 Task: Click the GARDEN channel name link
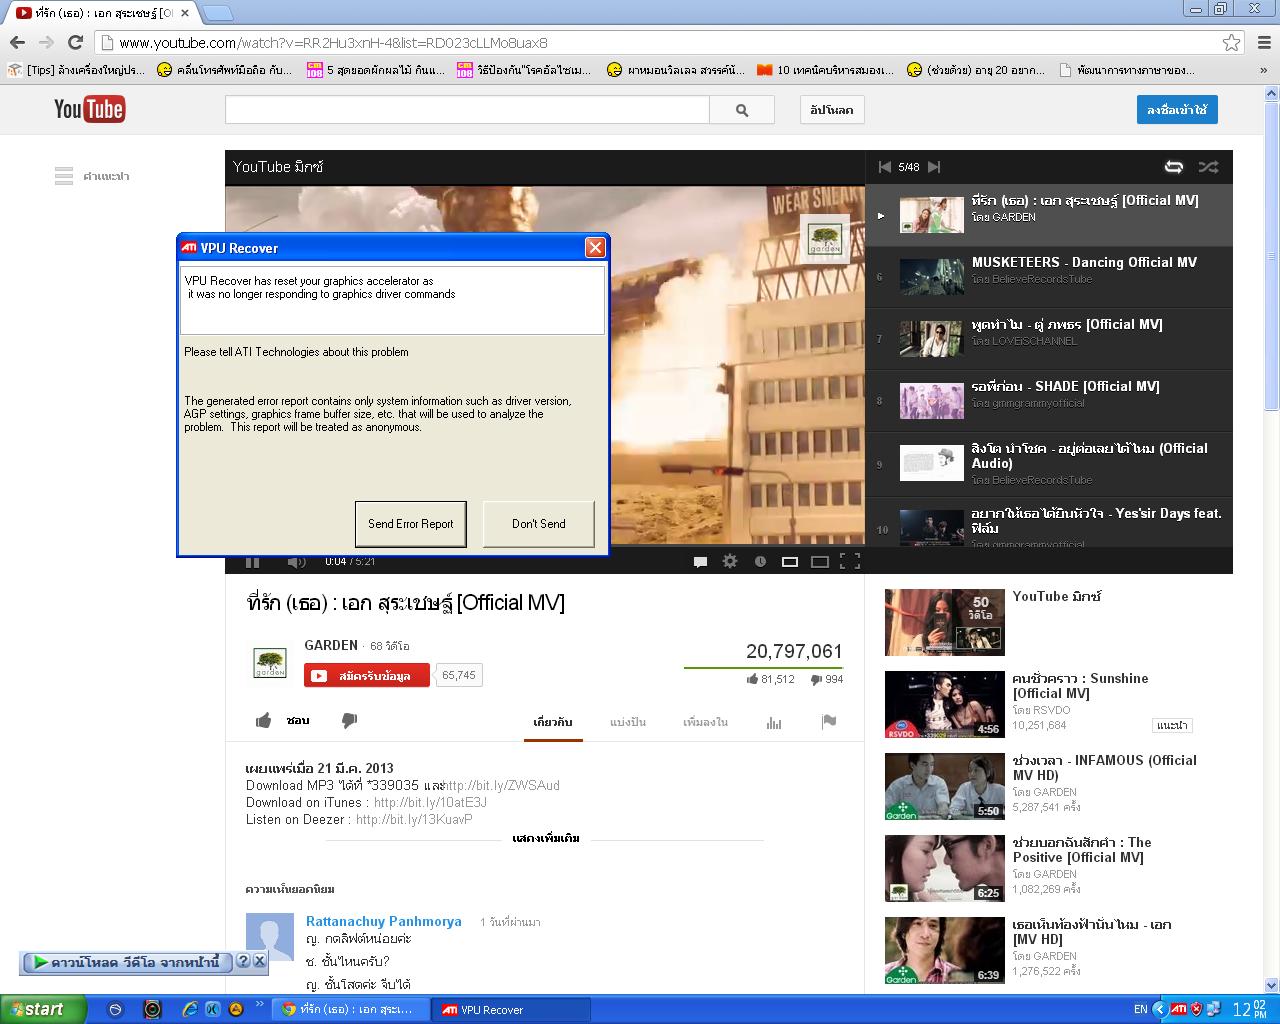click(x=331, y=645)
